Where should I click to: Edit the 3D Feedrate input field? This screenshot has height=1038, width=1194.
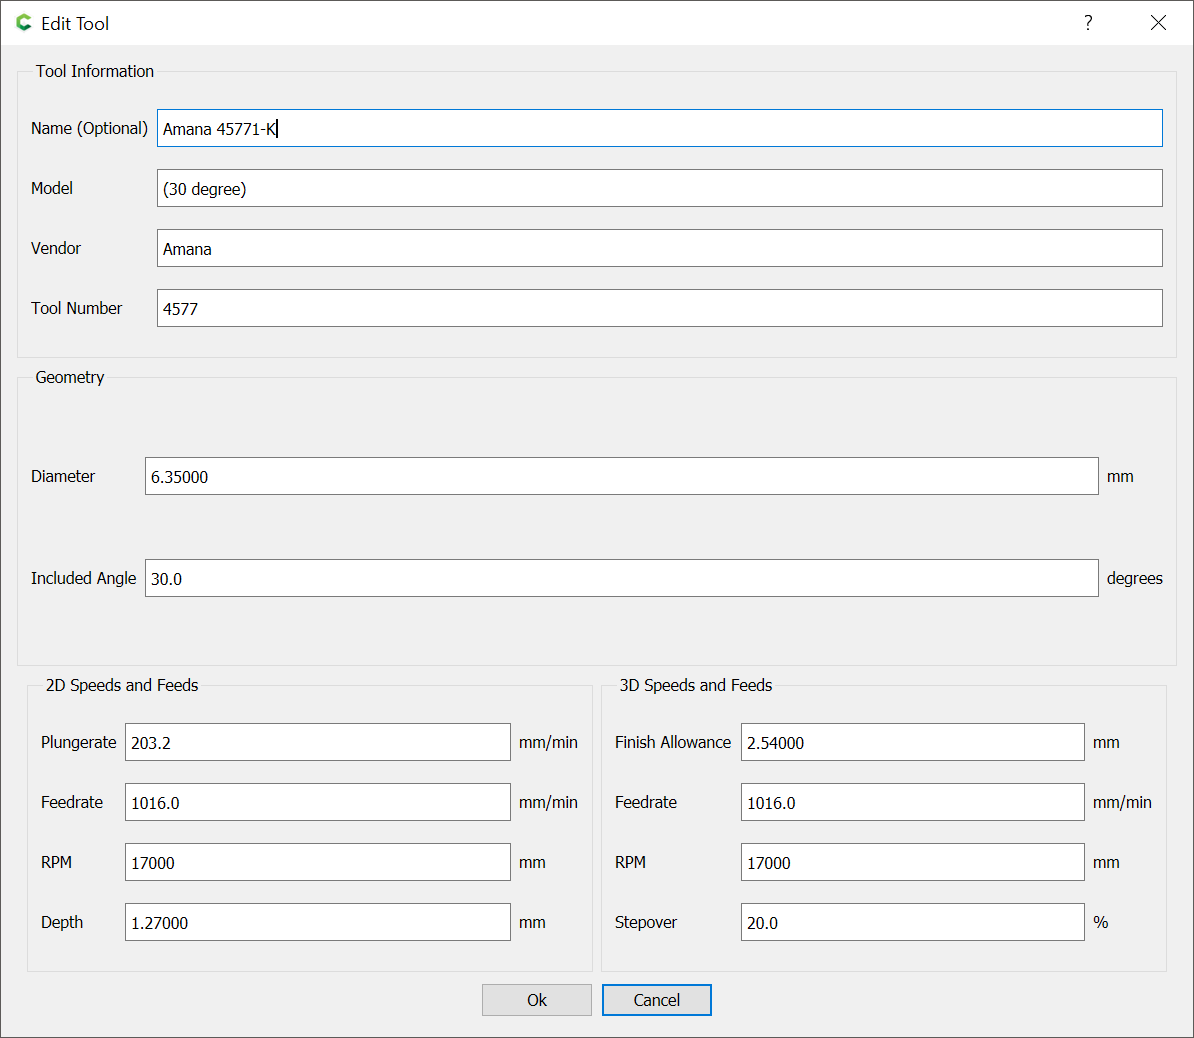[x=912, y=802]
